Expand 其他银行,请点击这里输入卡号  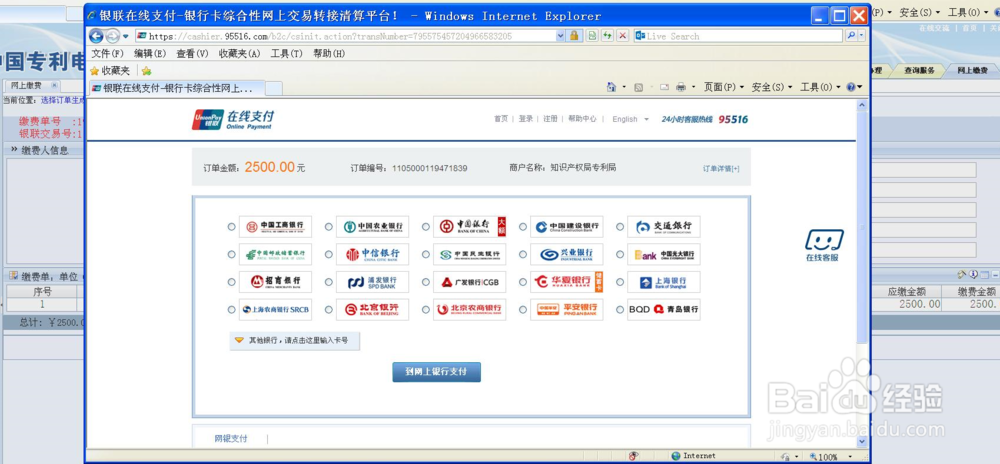coord(295,340)
